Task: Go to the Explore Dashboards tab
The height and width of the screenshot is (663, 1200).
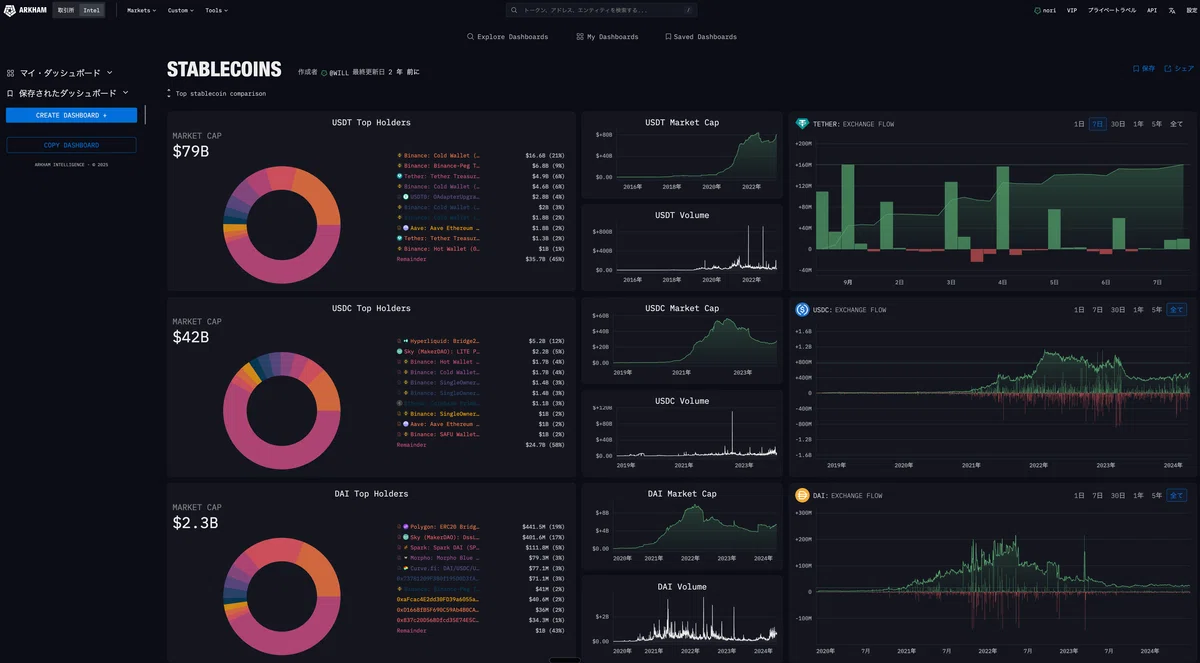Action: pos(508,37)
